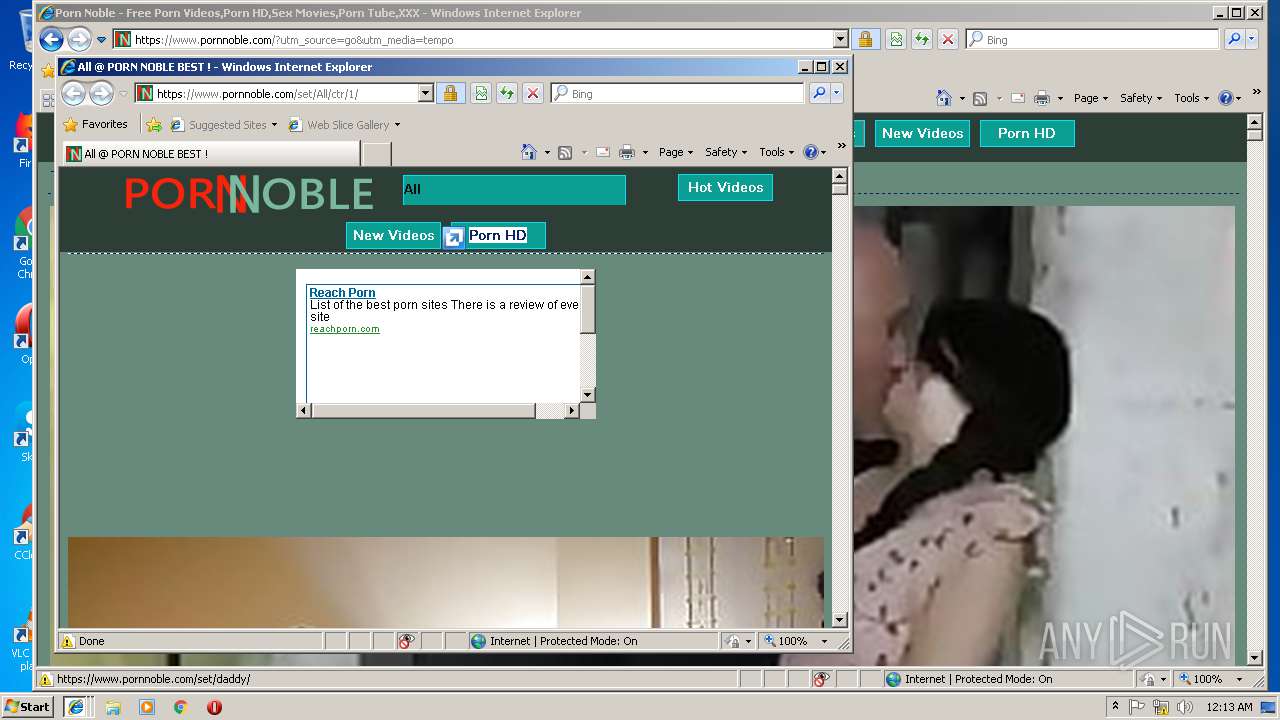Click Hot Videos button in front window
Image resolution: width=1280 pixels, height=720 pixels.
click(x=725, y=187)
